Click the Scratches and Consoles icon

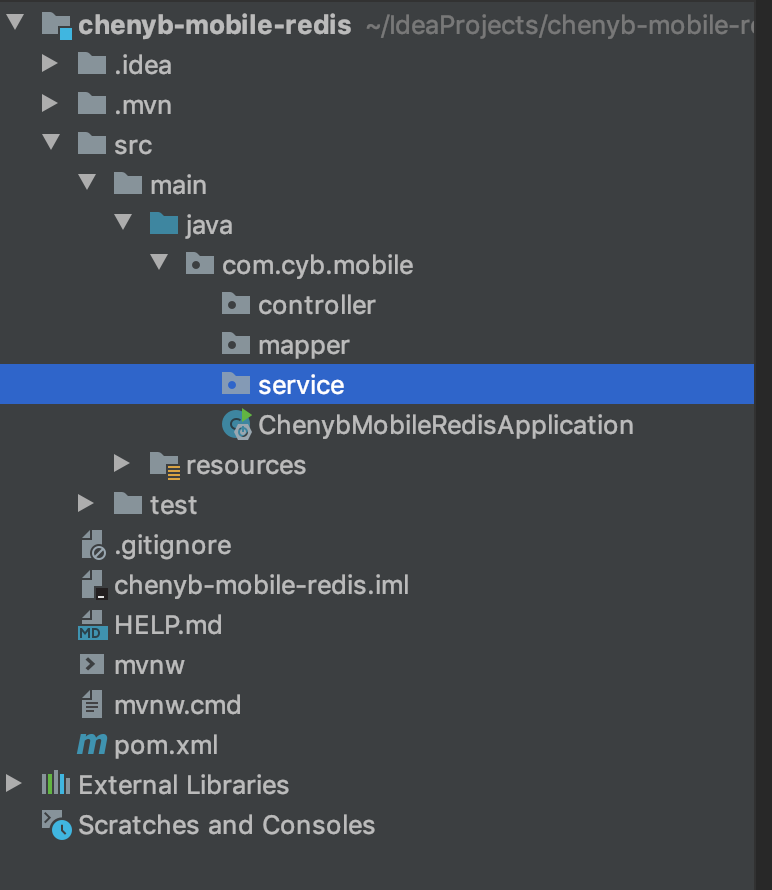[57, 825]
